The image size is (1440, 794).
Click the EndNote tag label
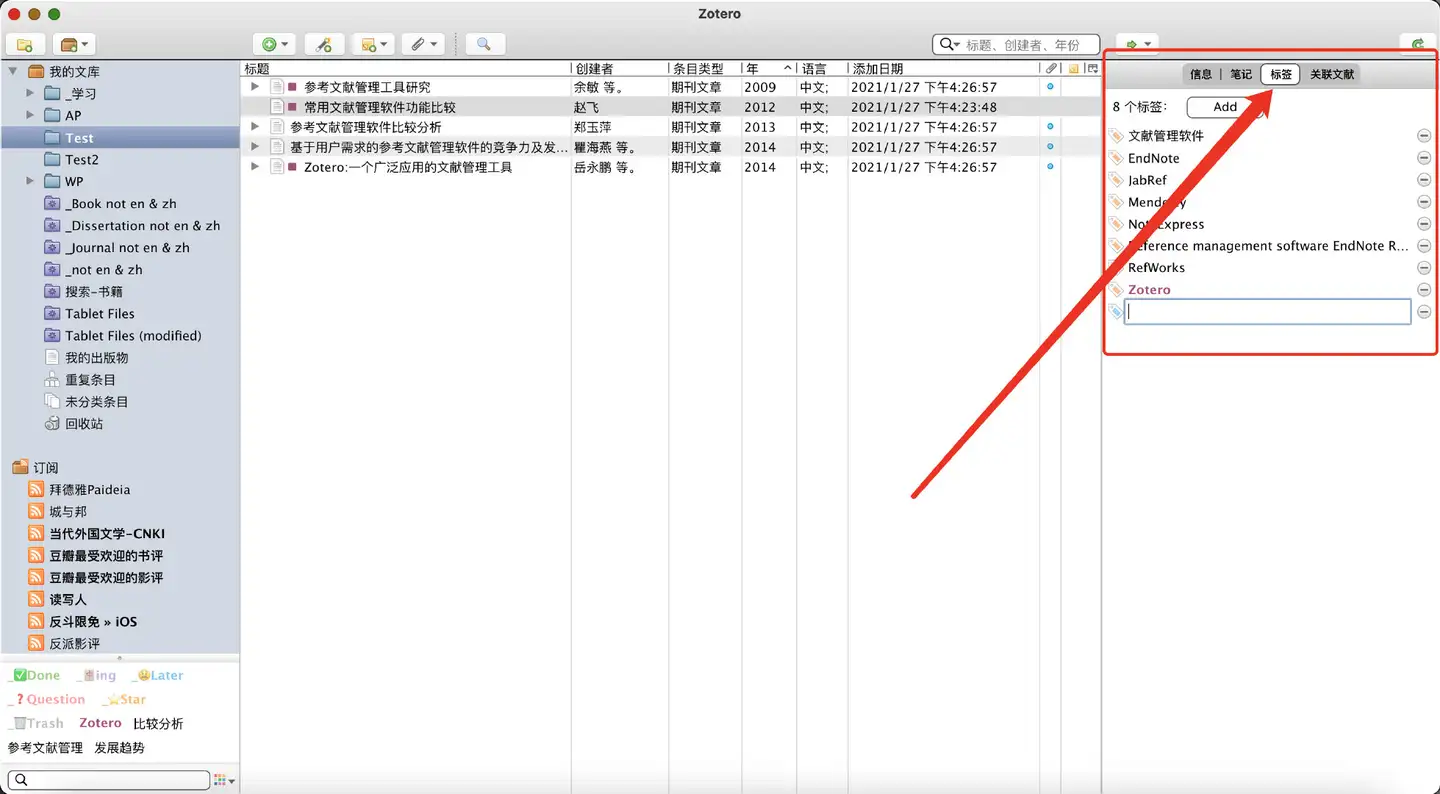click(1153, 158)
